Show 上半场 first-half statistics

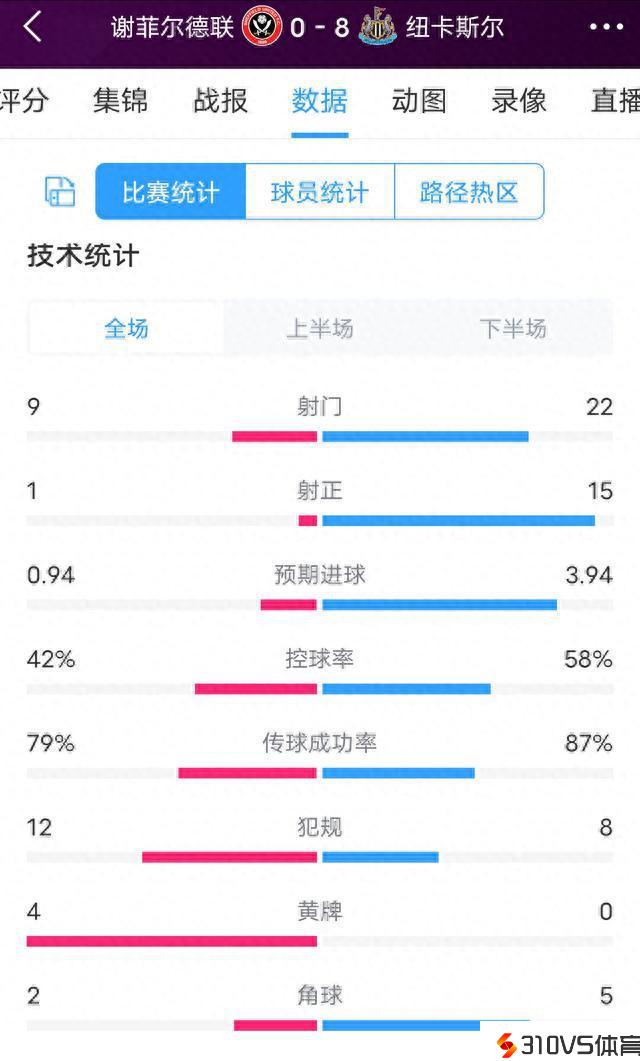click(x=320, y=328)
